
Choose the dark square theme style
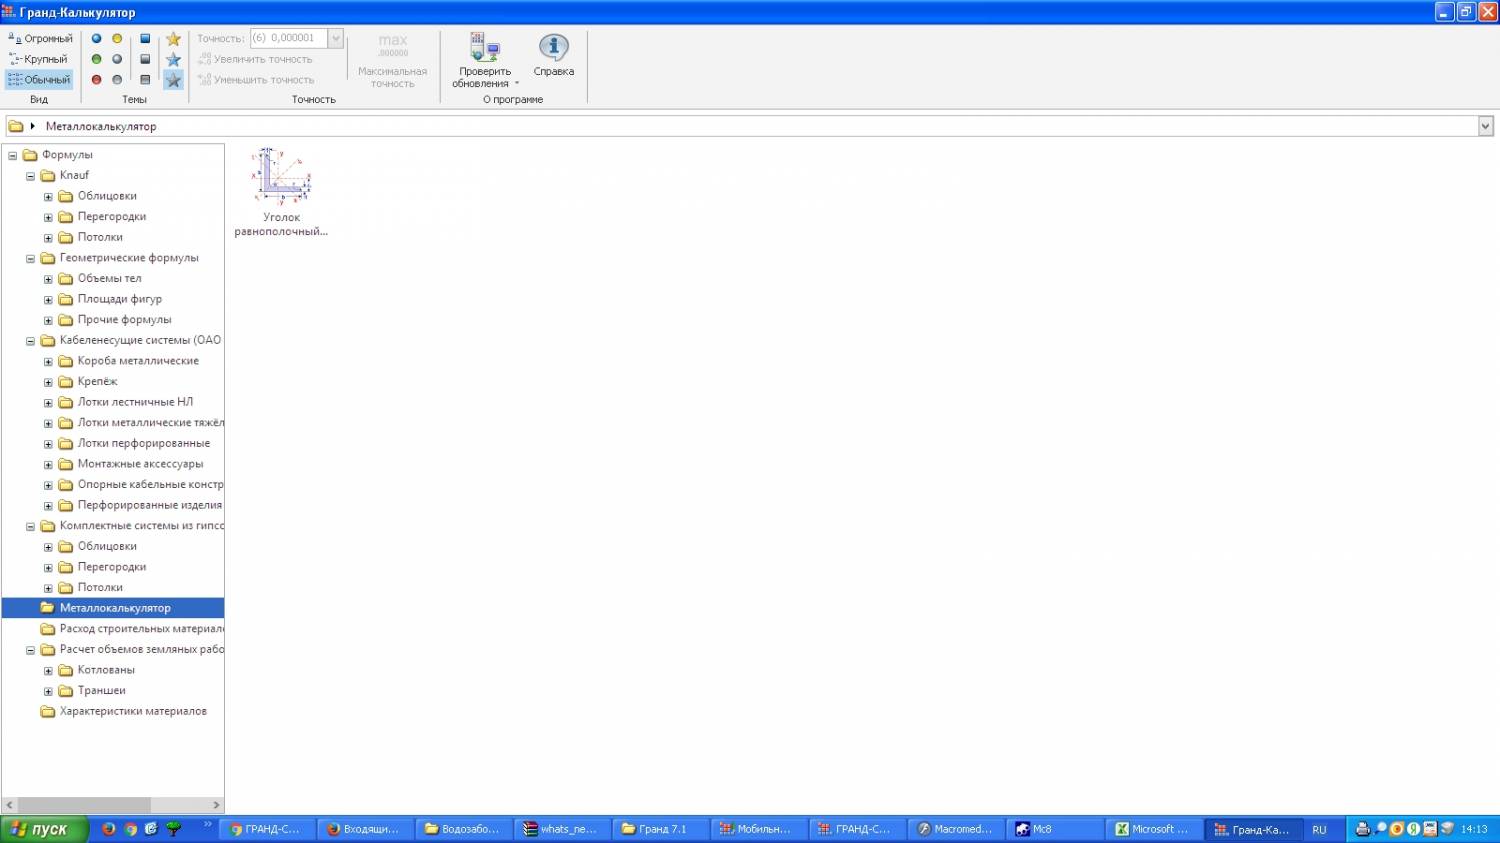click(x=145, y=59)
